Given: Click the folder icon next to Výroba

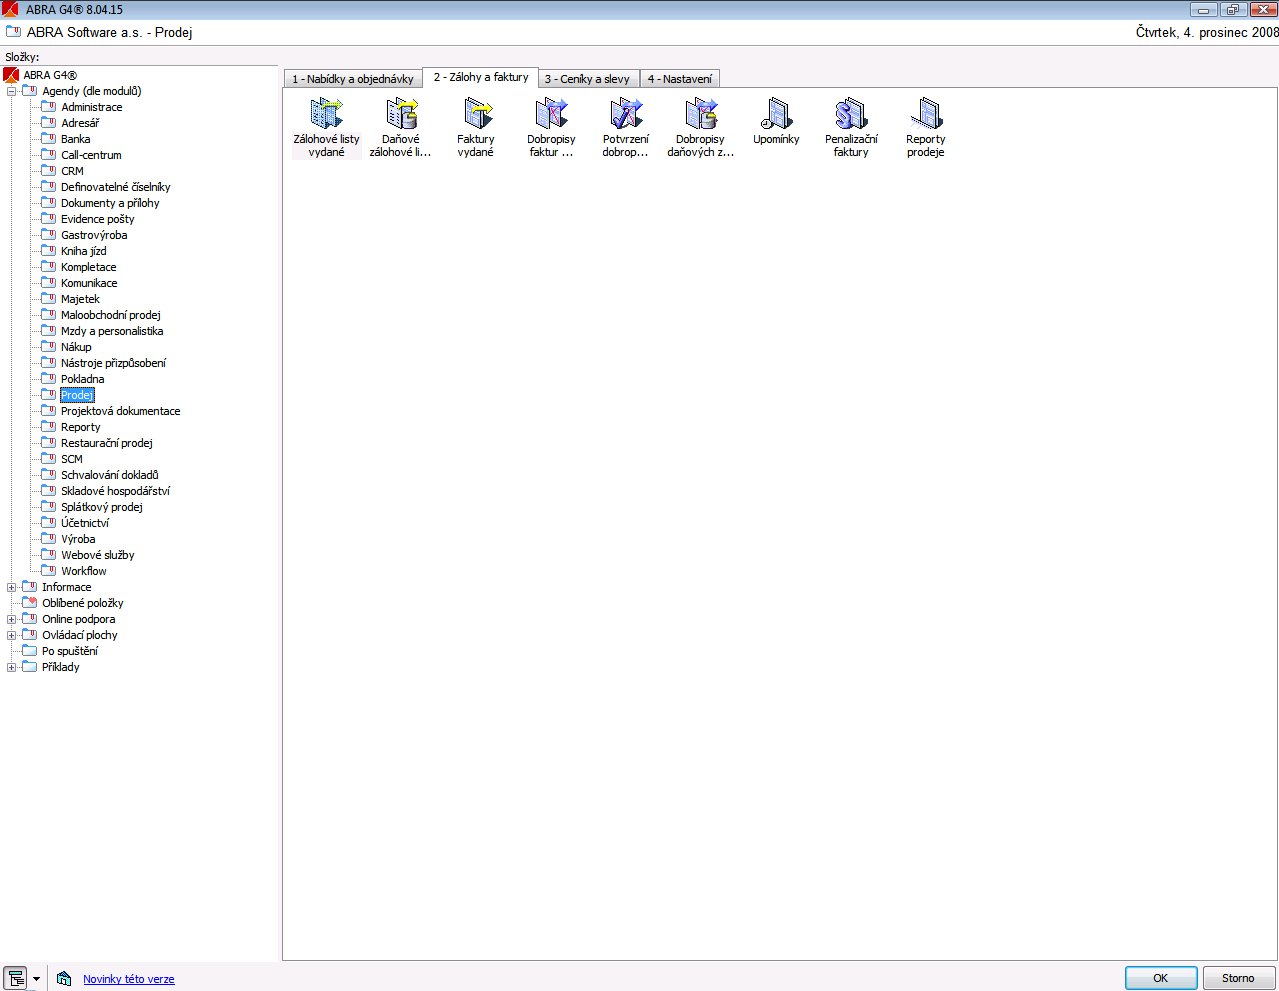Looking at the screenshot, I should click(x=48, y=539).
